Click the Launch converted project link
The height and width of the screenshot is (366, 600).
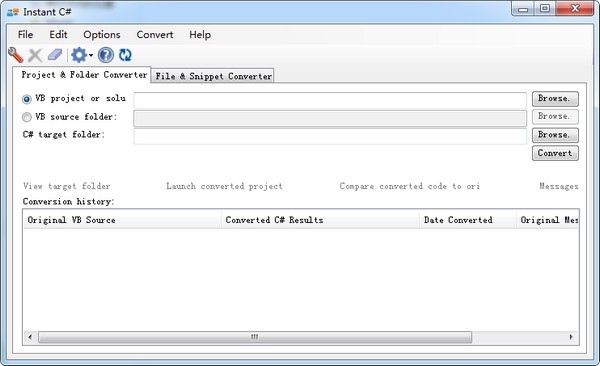[224, 186]
